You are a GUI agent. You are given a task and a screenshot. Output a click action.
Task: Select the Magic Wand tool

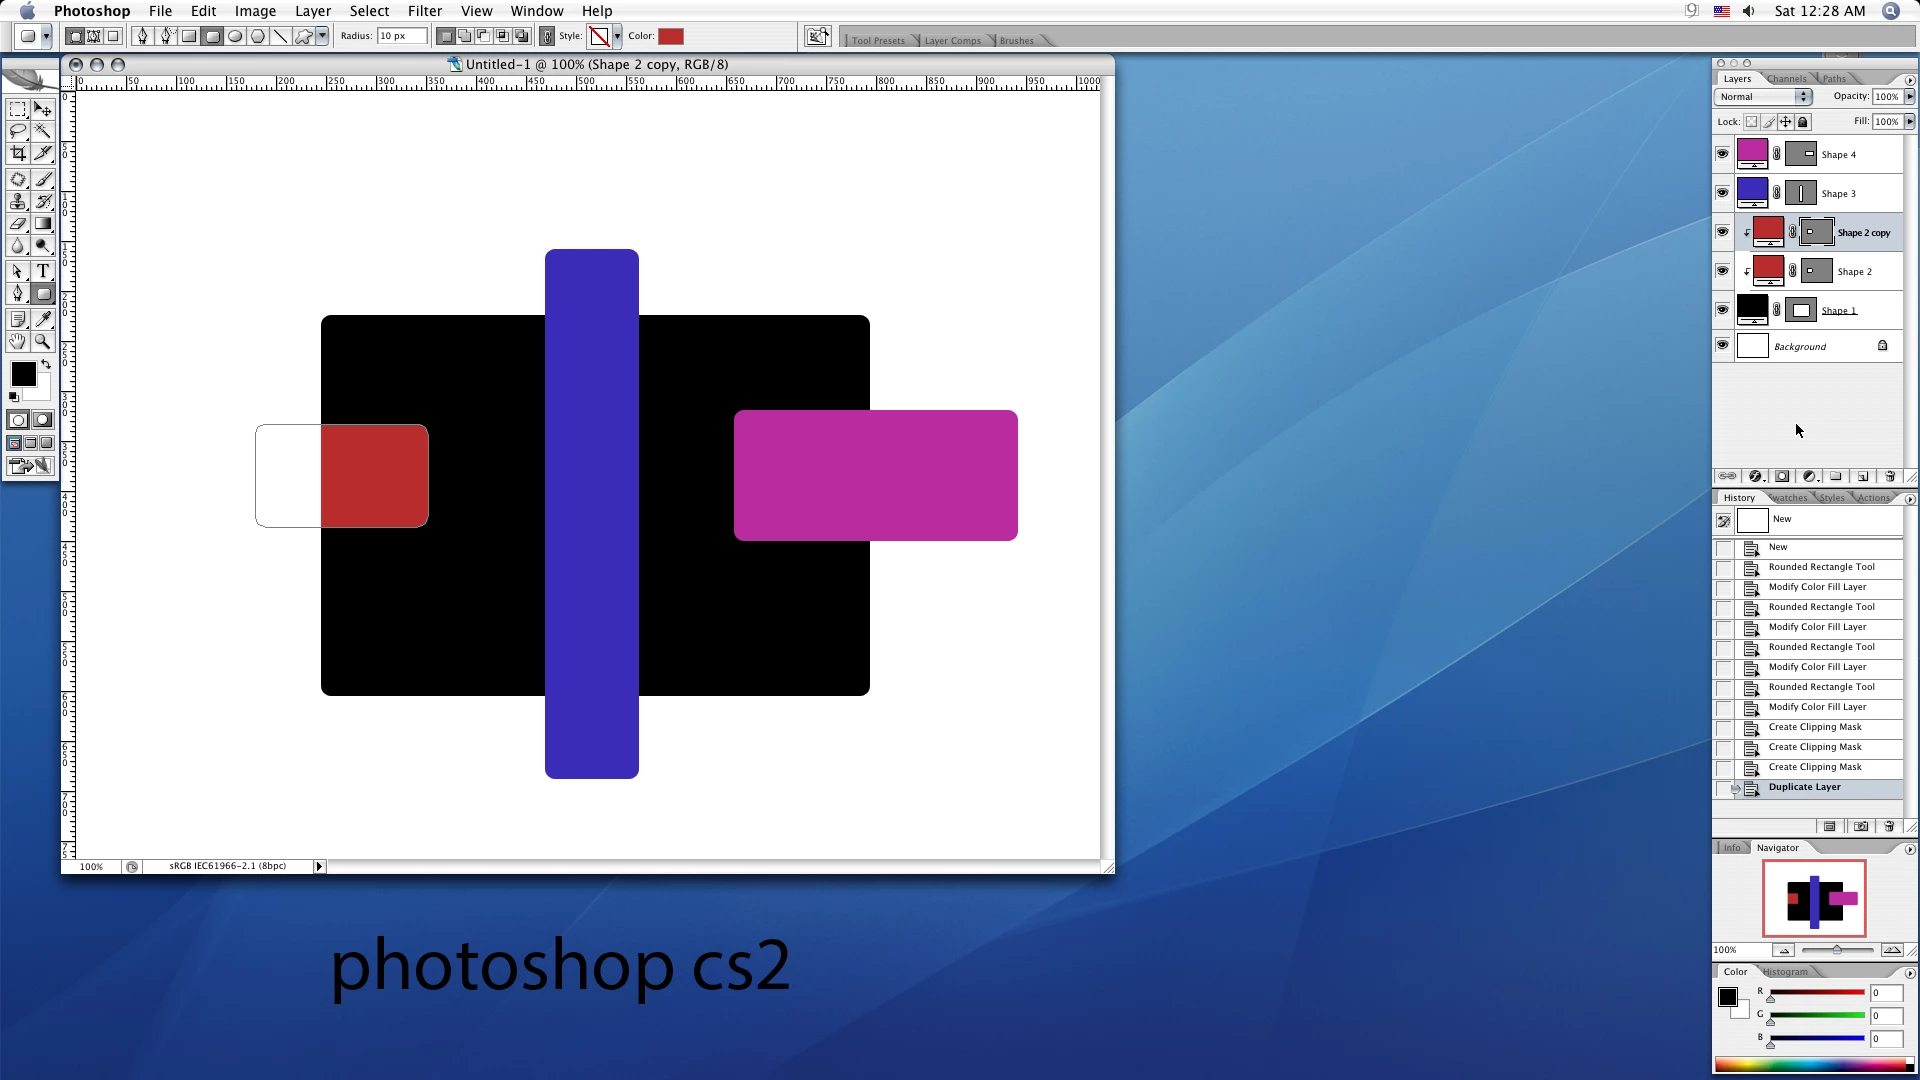pos(42,131)
